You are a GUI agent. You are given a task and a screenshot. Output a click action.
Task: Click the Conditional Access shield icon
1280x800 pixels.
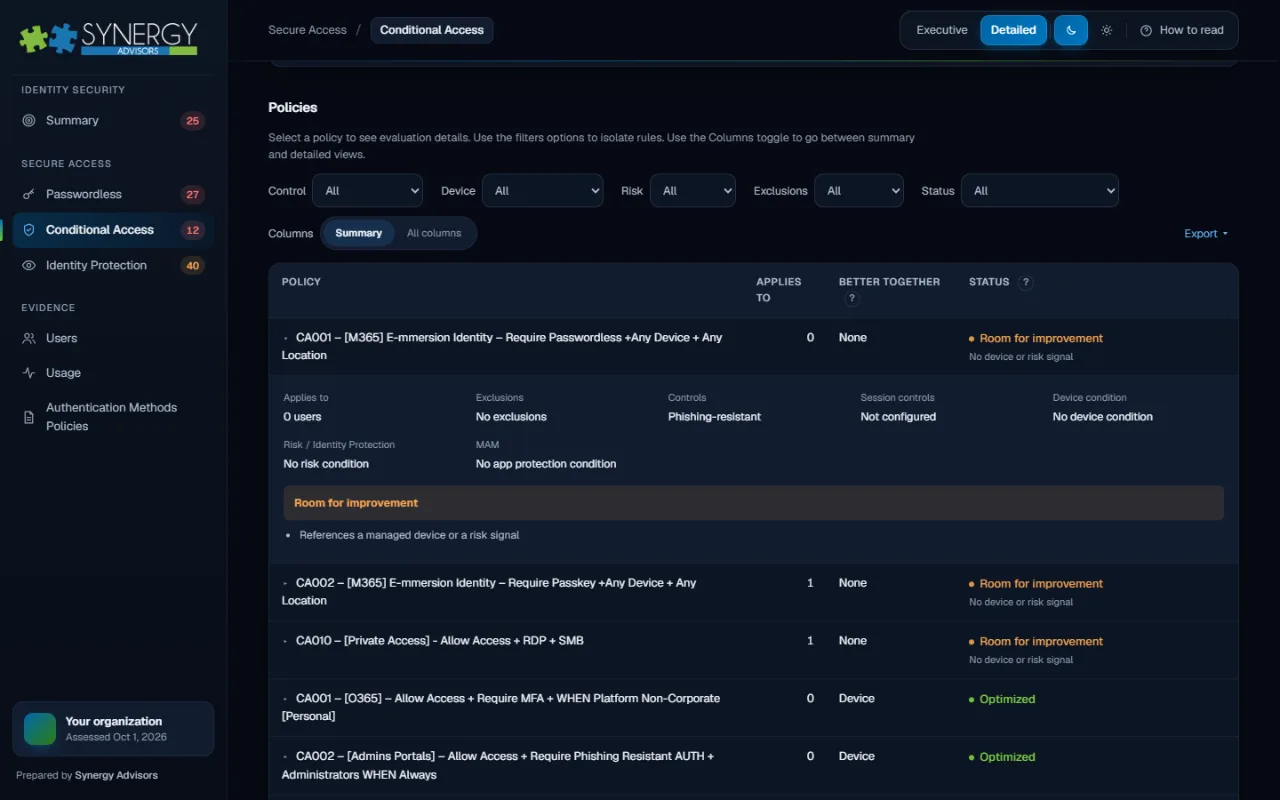pyautogui.click(x=29, y=230)
